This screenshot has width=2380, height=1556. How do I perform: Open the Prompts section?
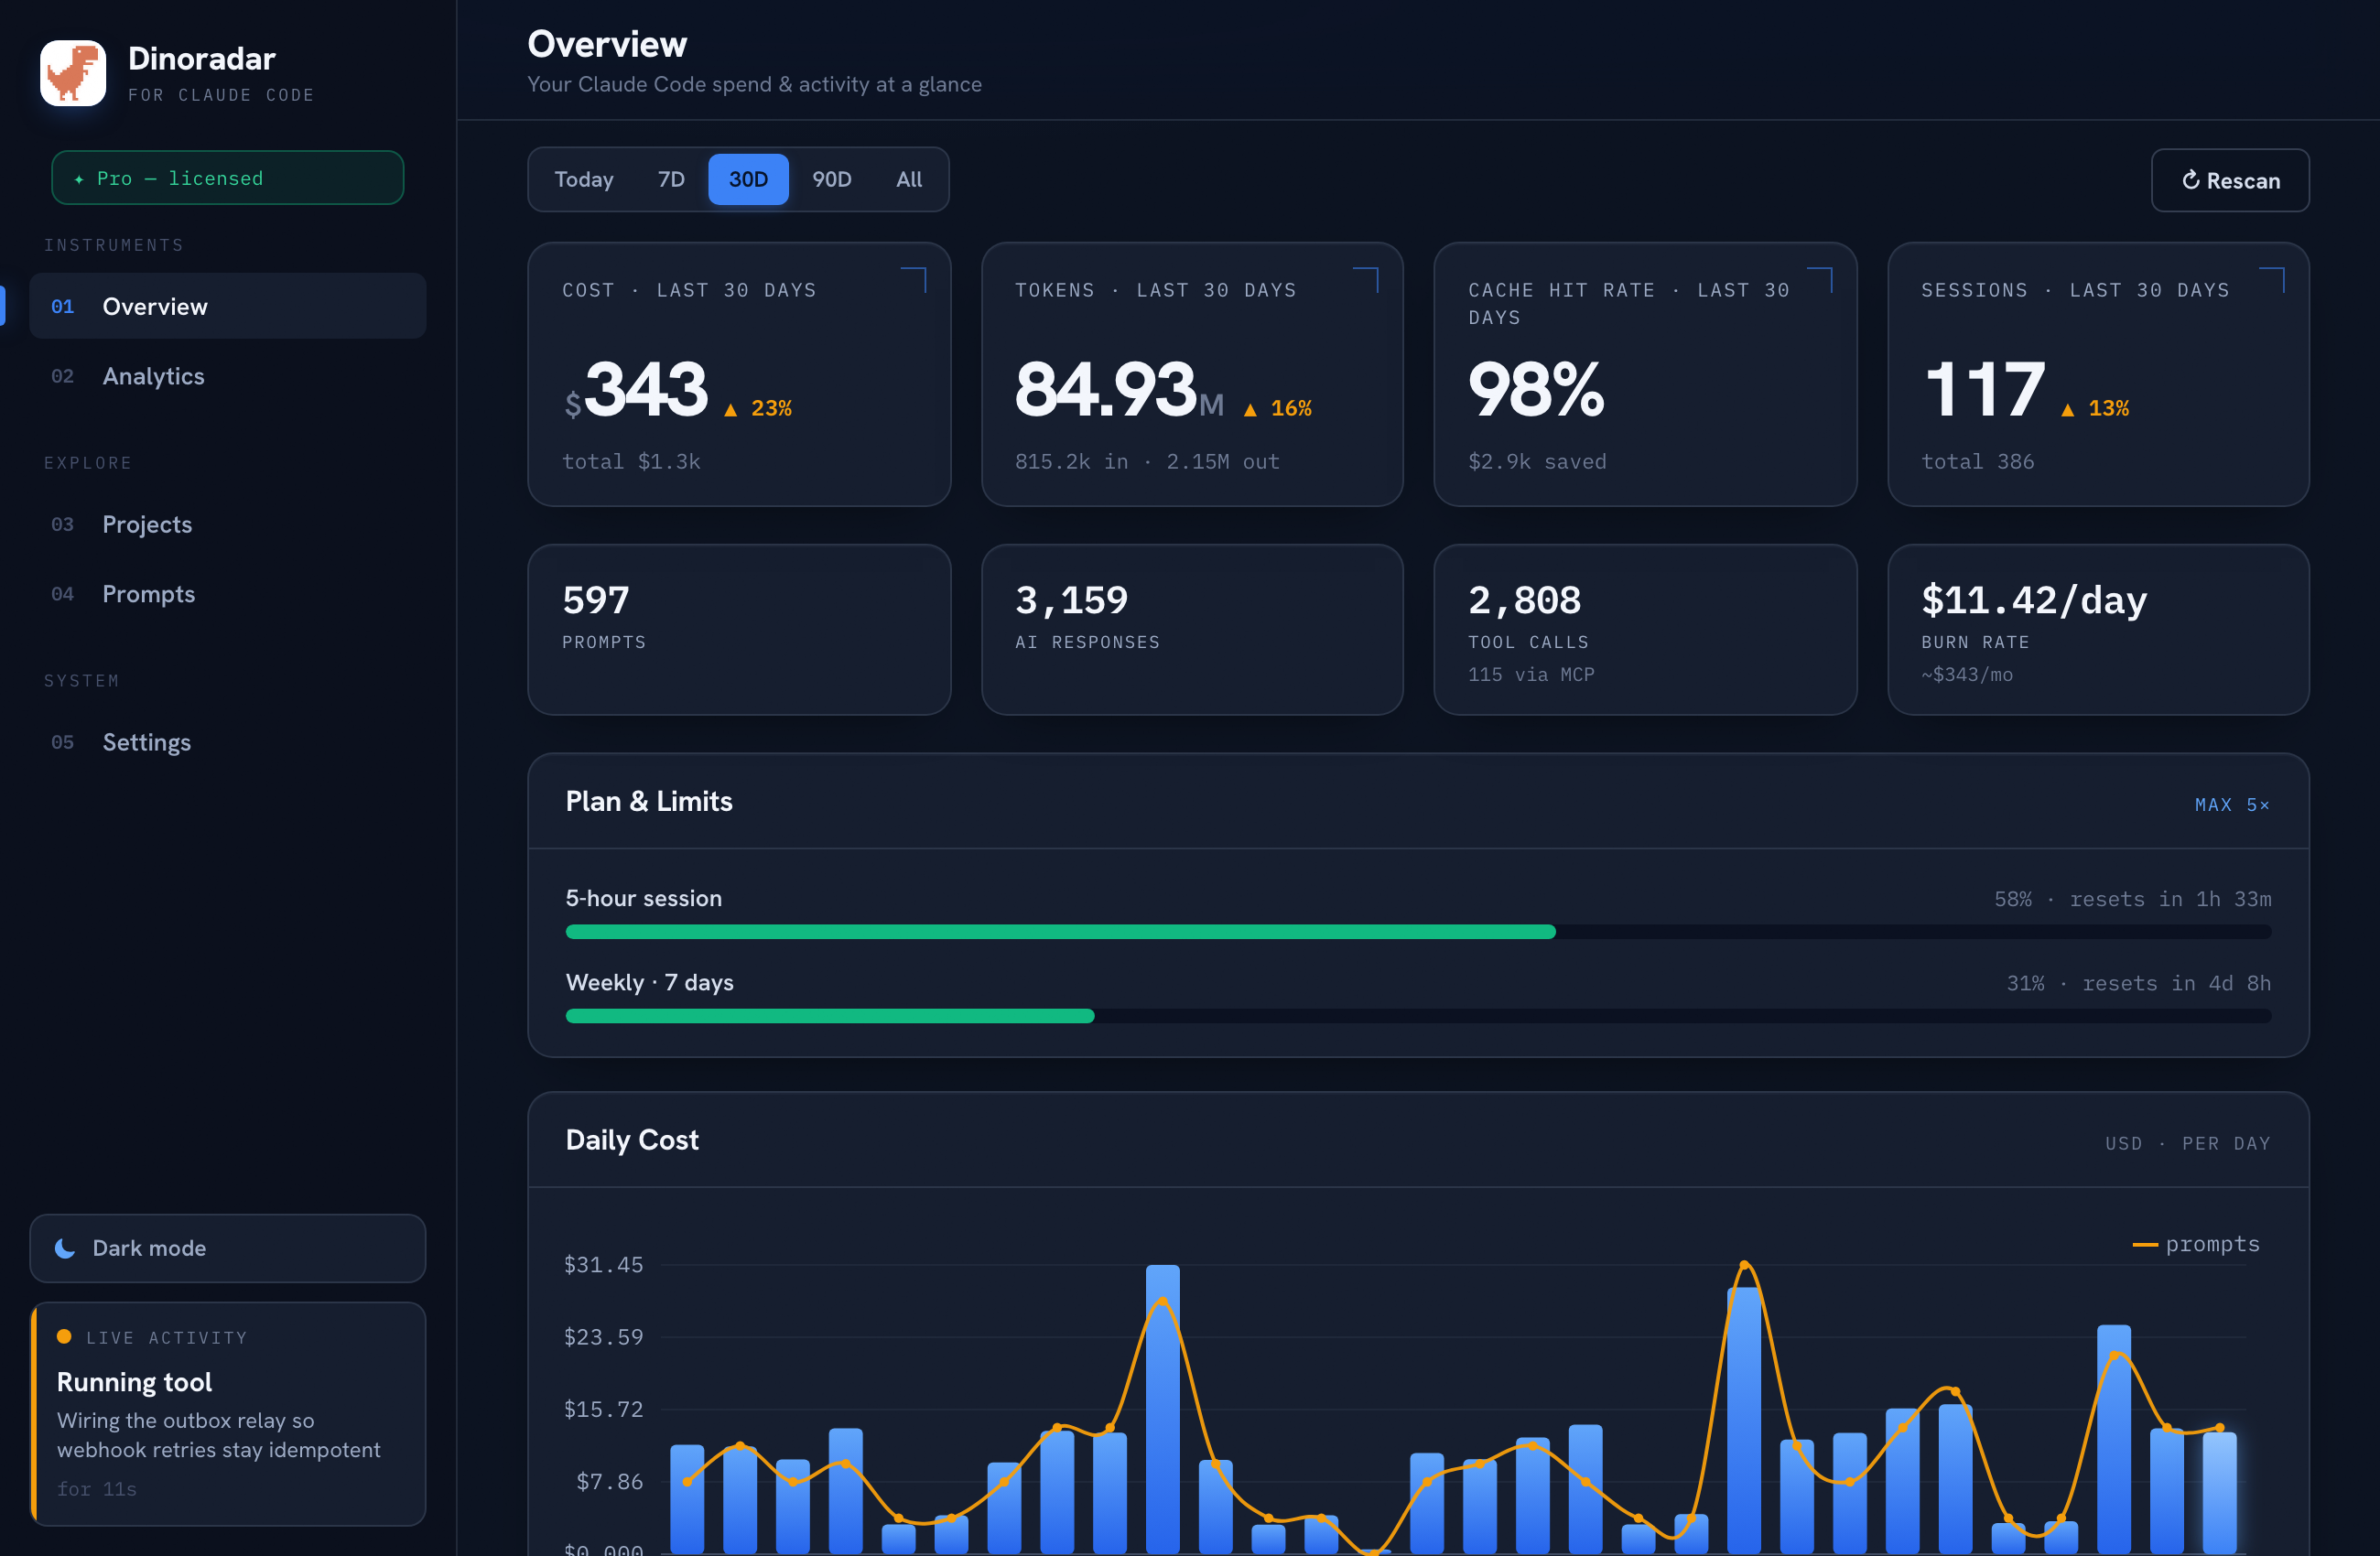tap(228, 594)
